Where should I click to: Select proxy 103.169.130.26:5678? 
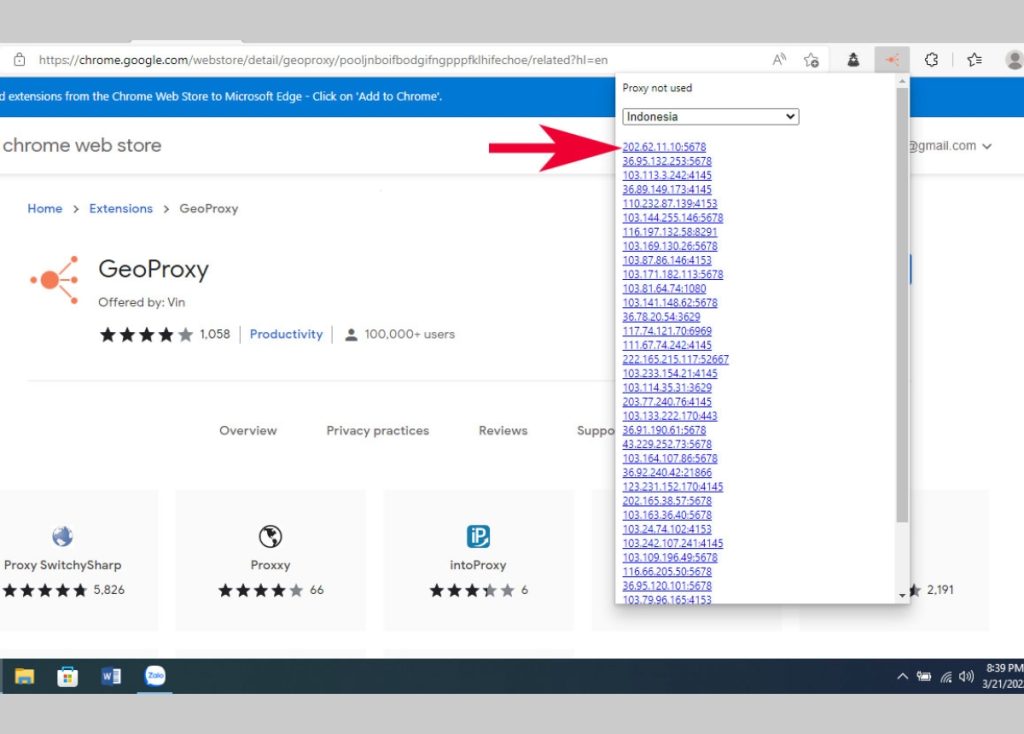tap(670, 246)
